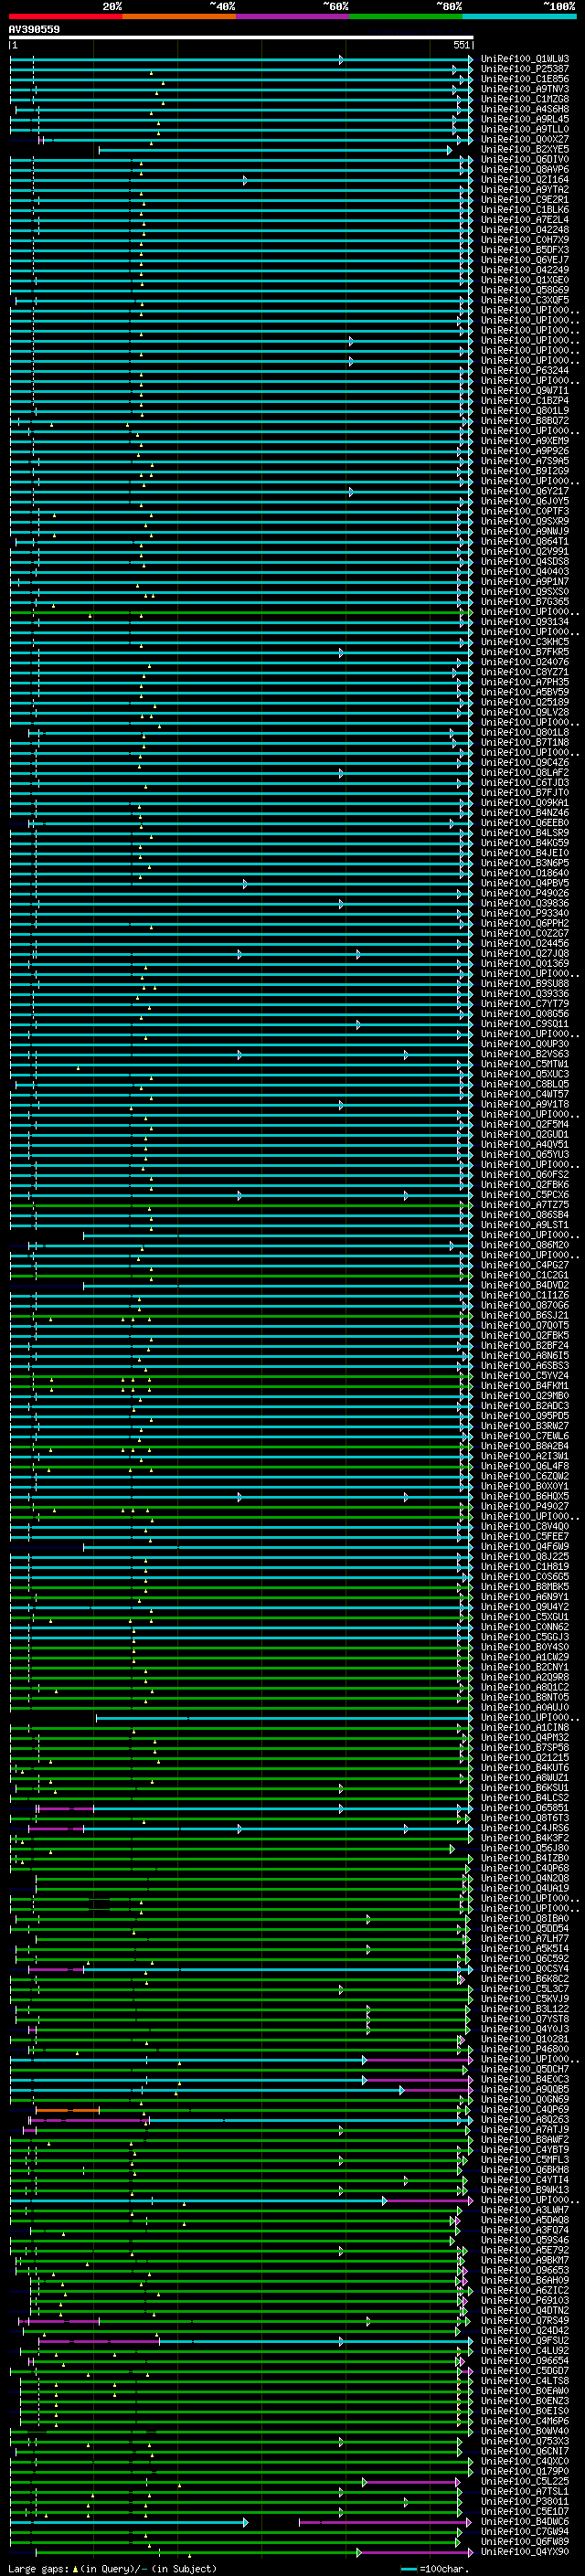Click the cyan 100char scale bar icon
The image size is (585, 2576).
tap(408, 2569)
